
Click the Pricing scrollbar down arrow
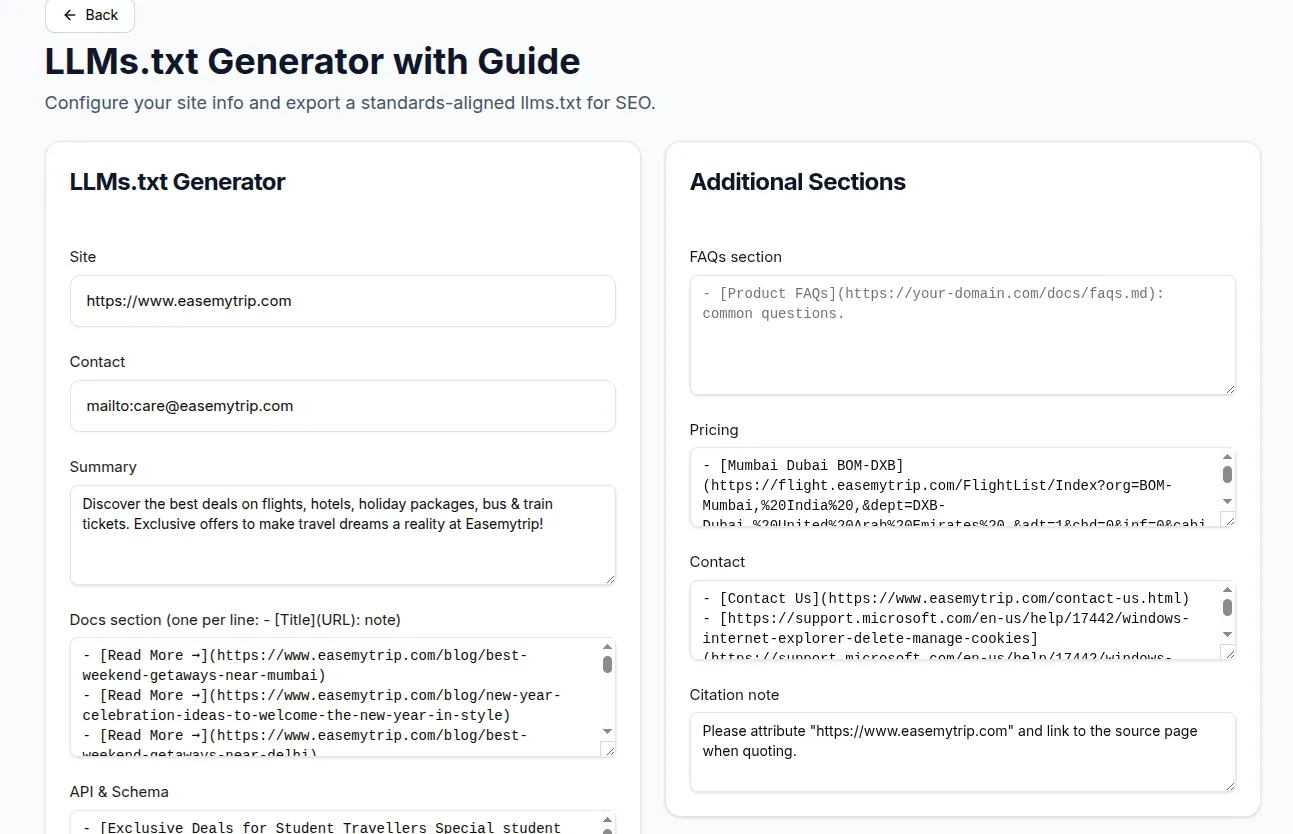tap(1227, 501)
